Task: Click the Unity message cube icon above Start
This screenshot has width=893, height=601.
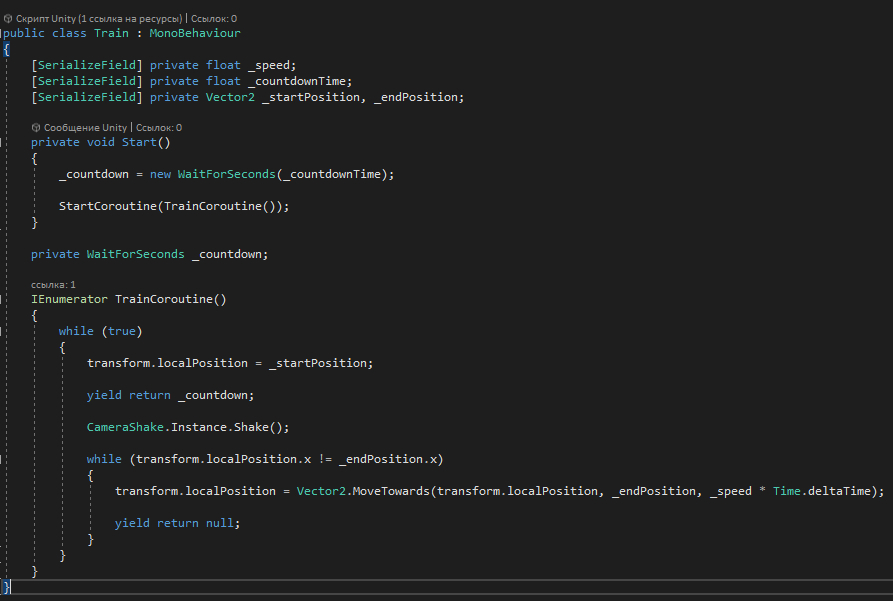Action: tap(36, 127)
